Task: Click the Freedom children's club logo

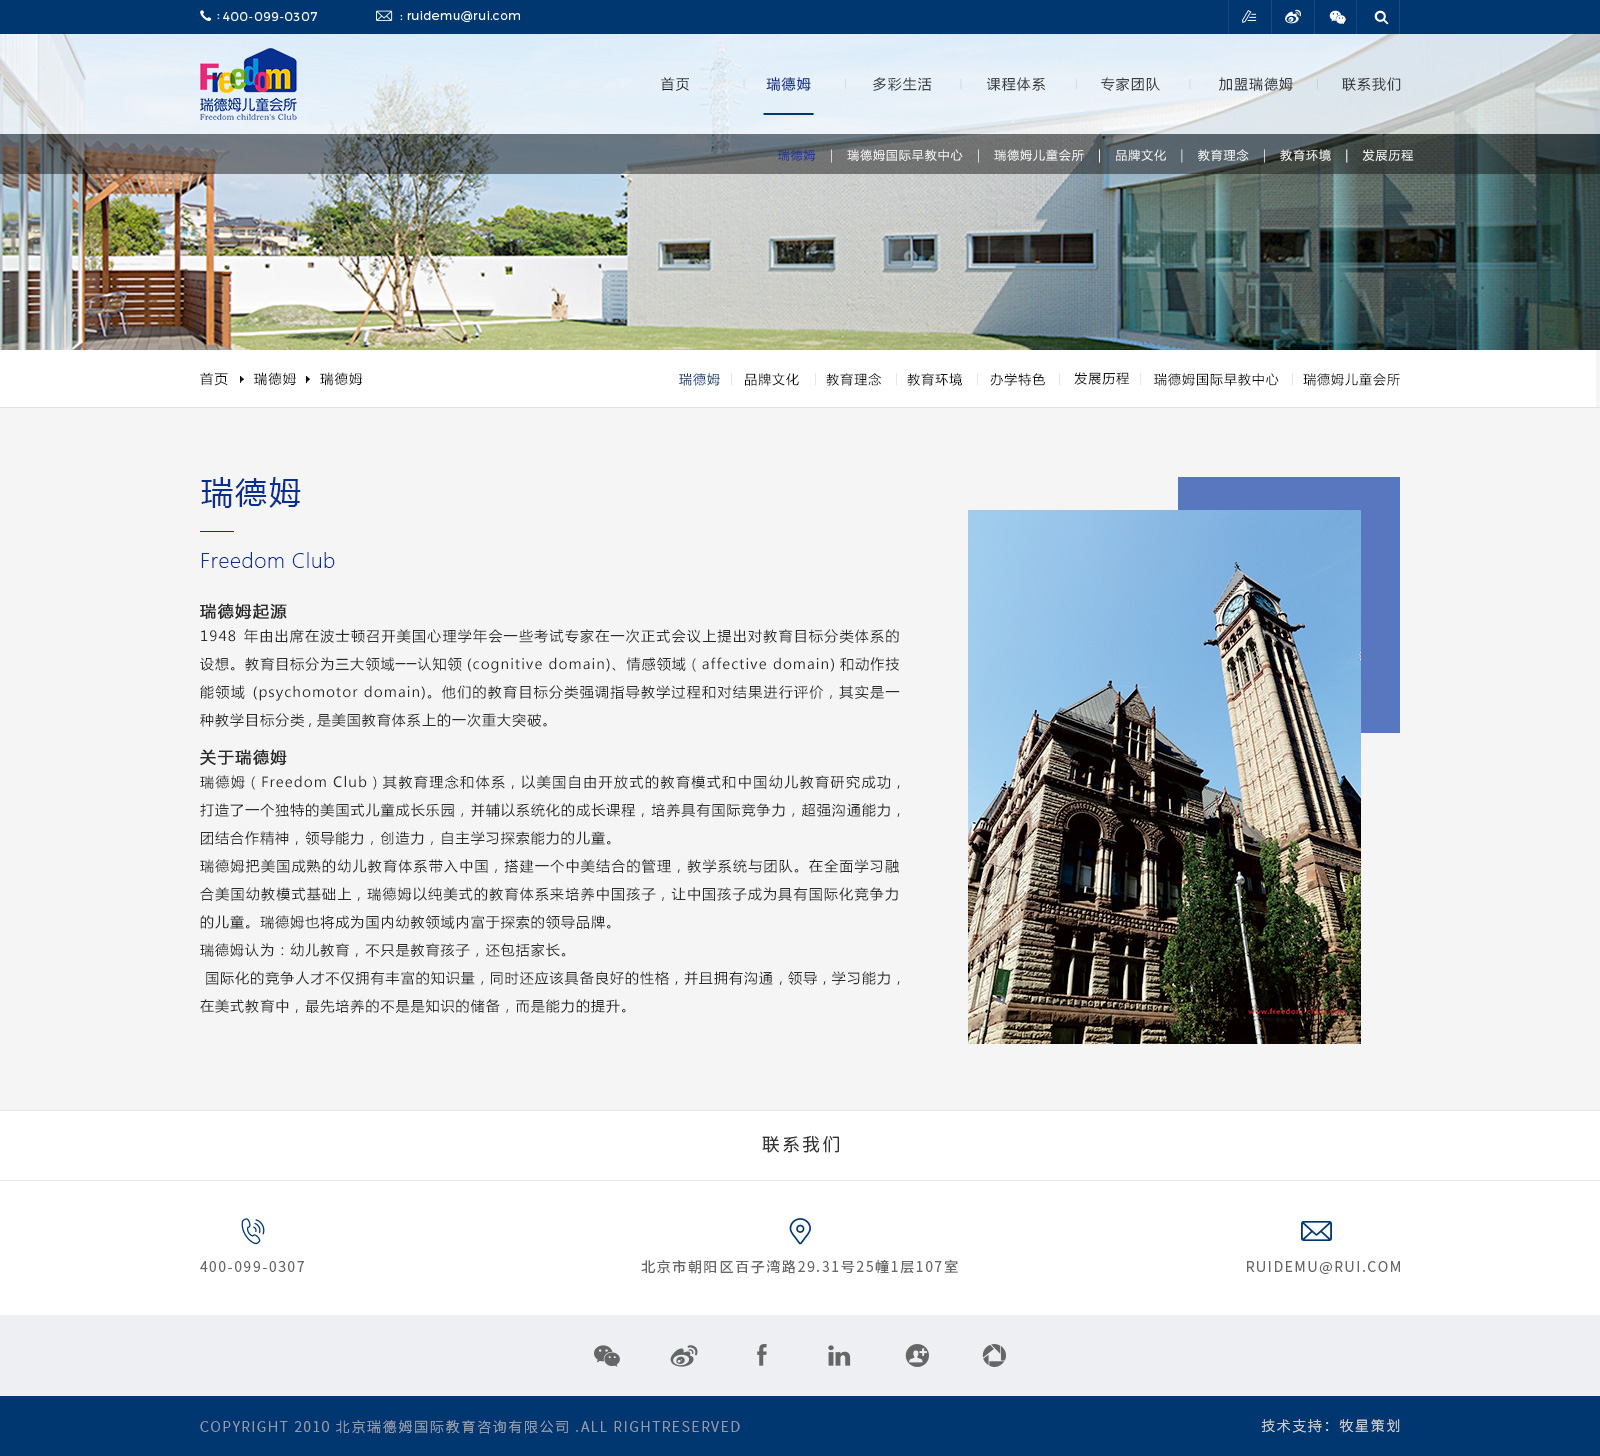Action: click(x=248, y=86)
